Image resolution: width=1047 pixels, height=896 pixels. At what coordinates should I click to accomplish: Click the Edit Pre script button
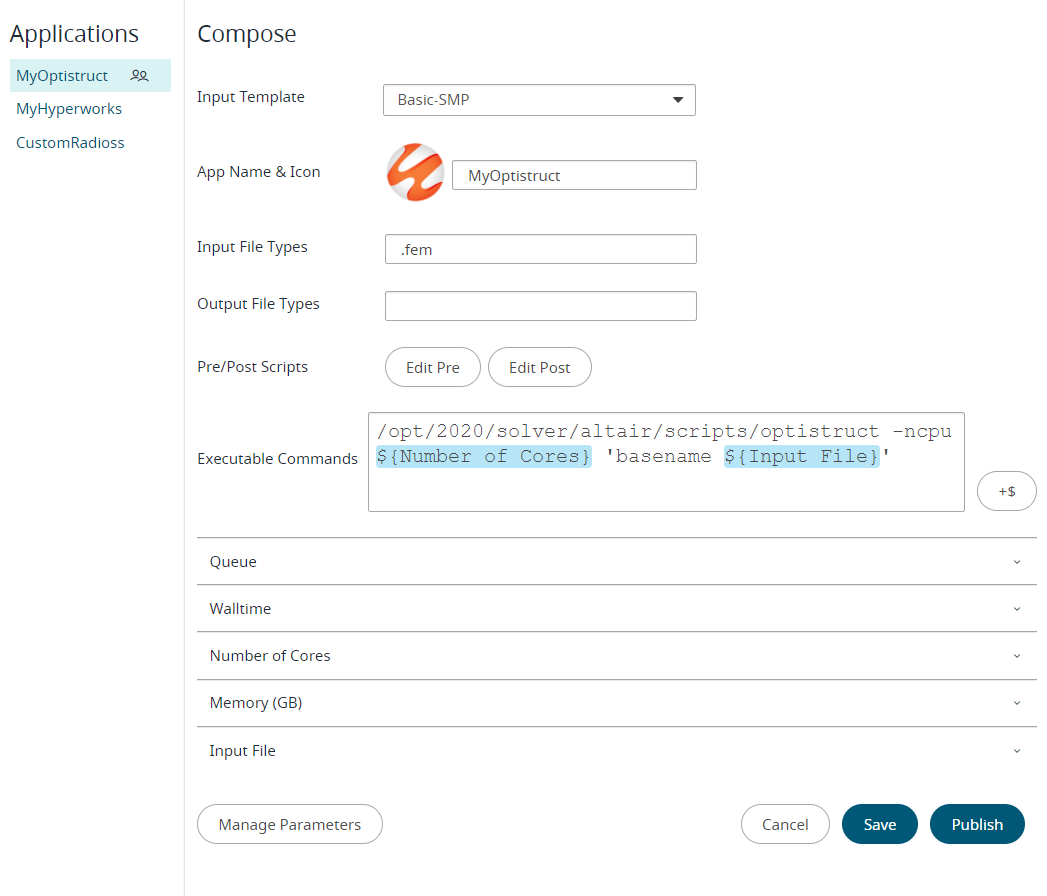(x=433, y=367)
